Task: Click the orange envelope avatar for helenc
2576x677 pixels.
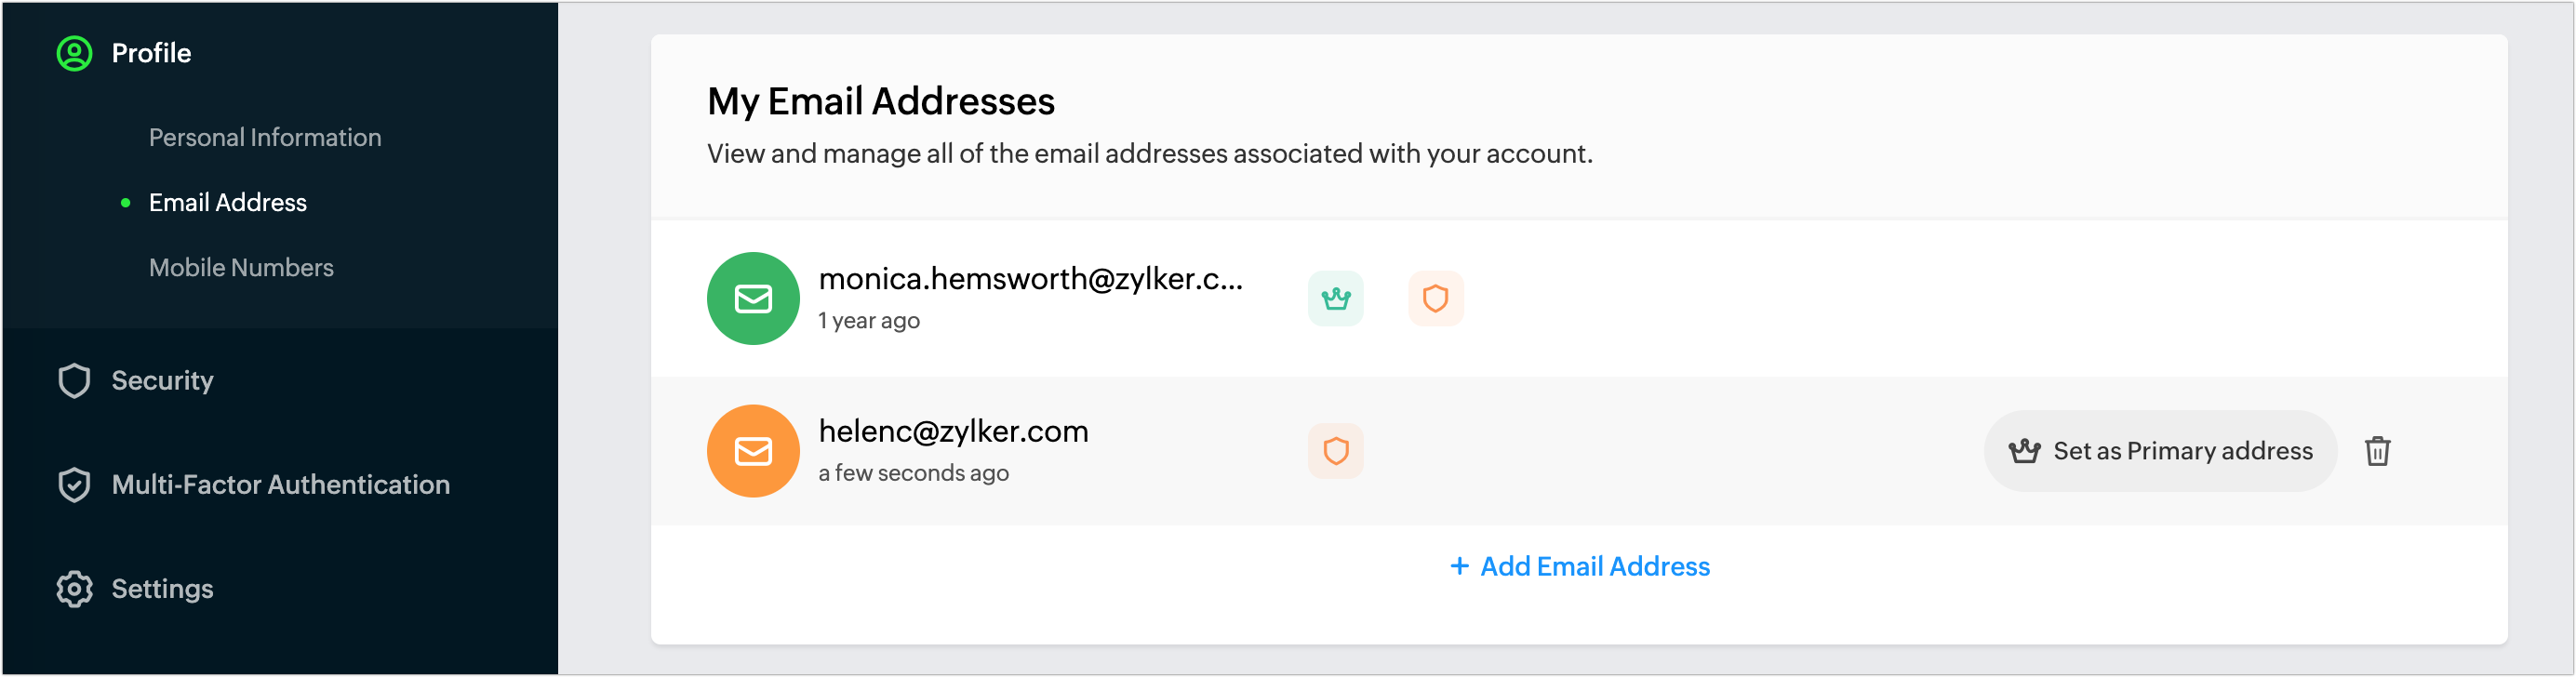Action: [753, 451]
